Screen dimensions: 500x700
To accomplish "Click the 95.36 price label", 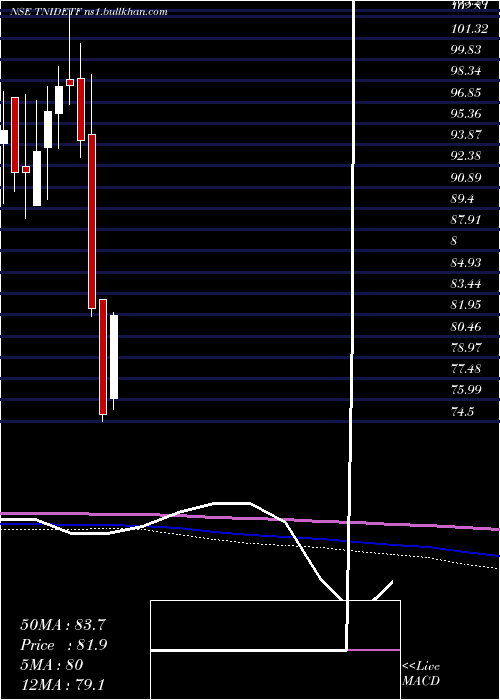I will tap(466, 114).
